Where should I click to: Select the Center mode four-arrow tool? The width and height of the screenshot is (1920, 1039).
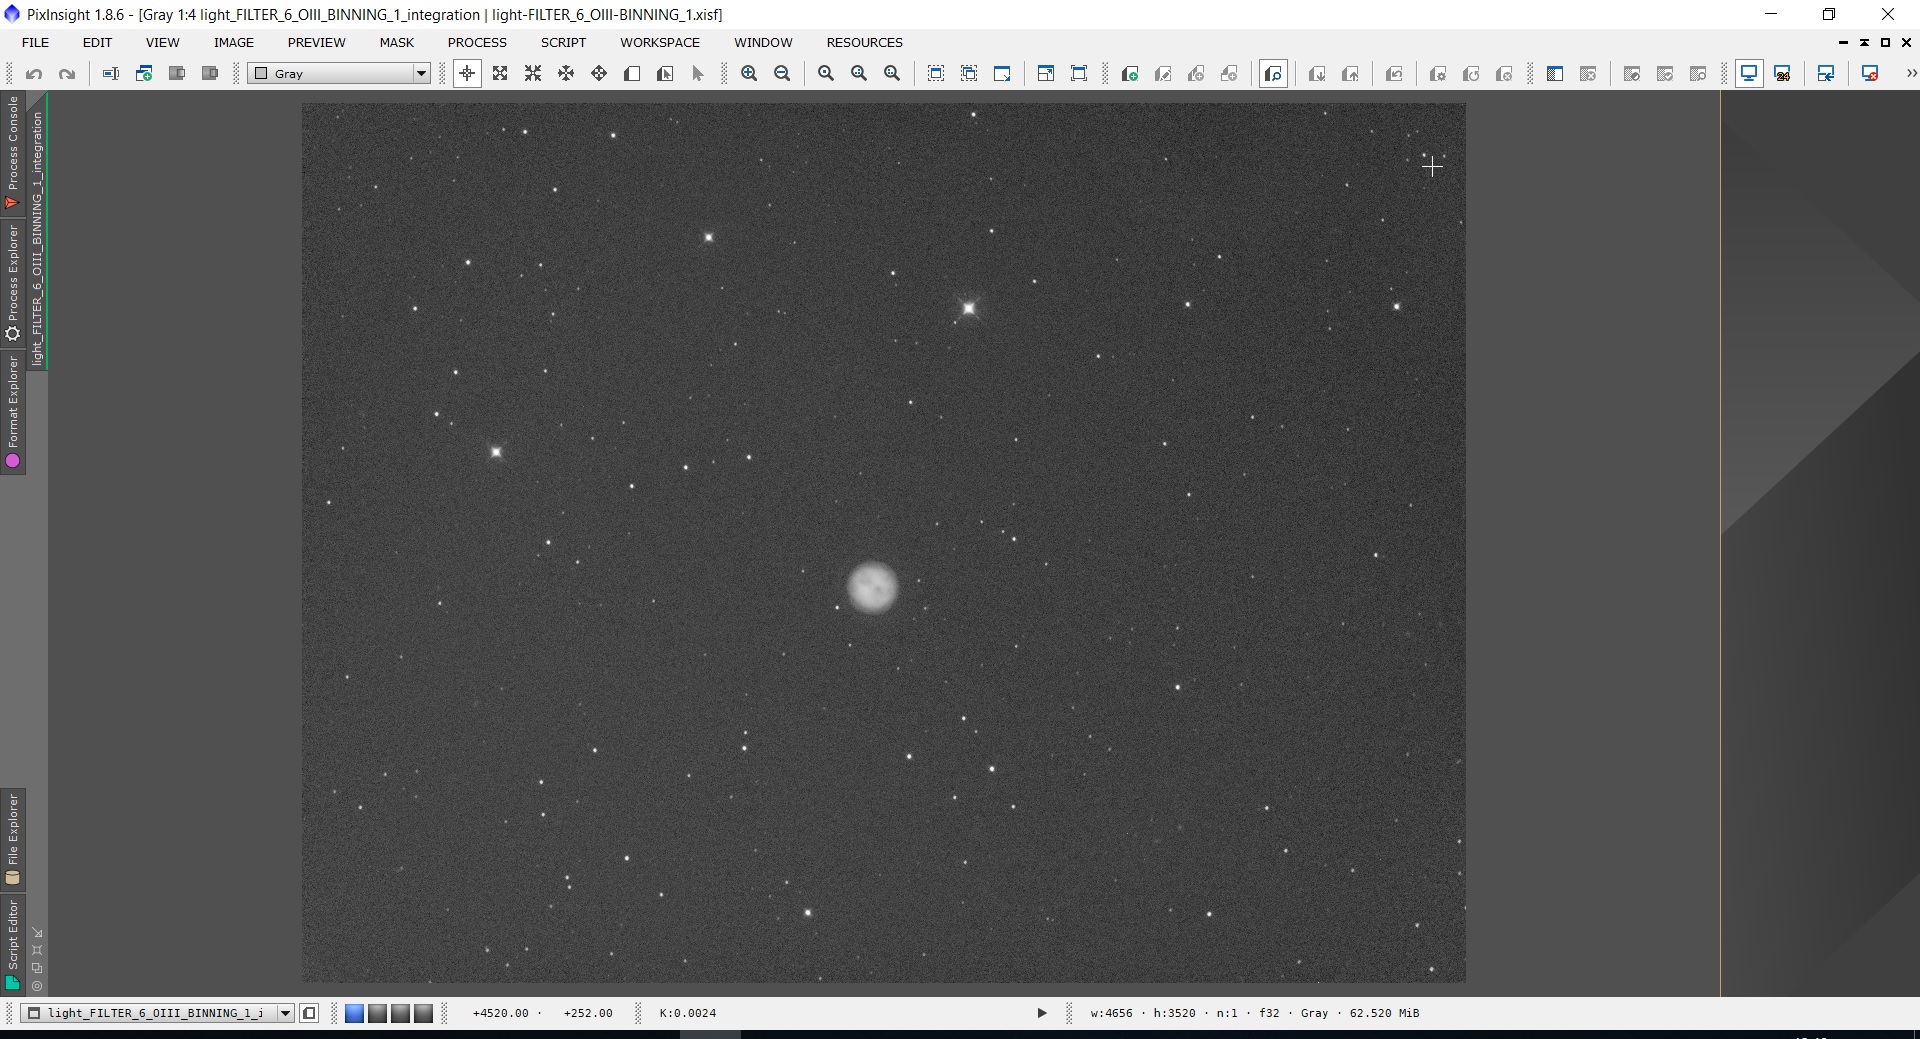click(x=599, y=74)
